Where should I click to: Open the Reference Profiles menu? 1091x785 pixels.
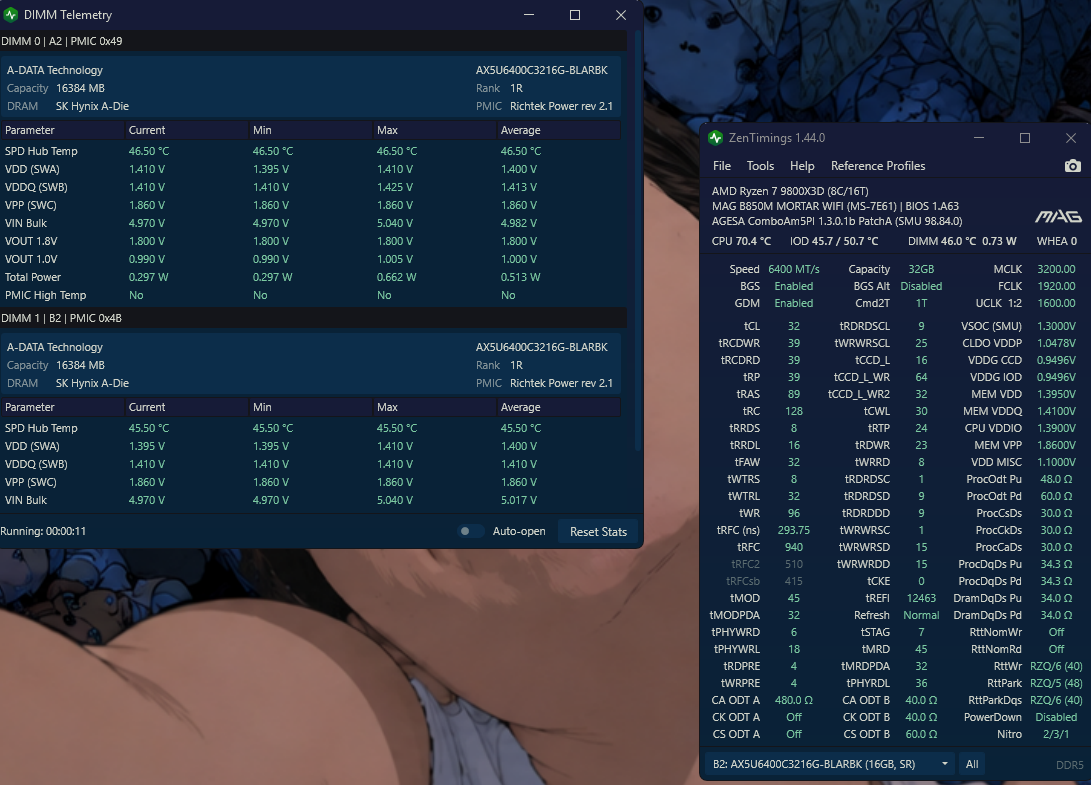point(877,166)
